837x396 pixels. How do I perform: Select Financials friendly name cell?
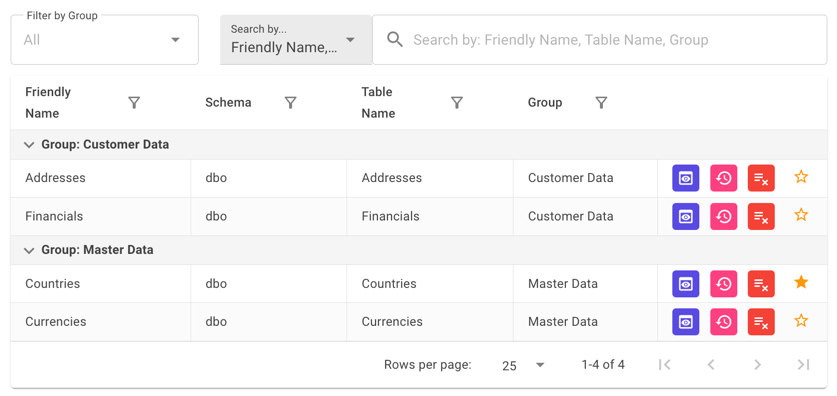(x=101, y=217)
